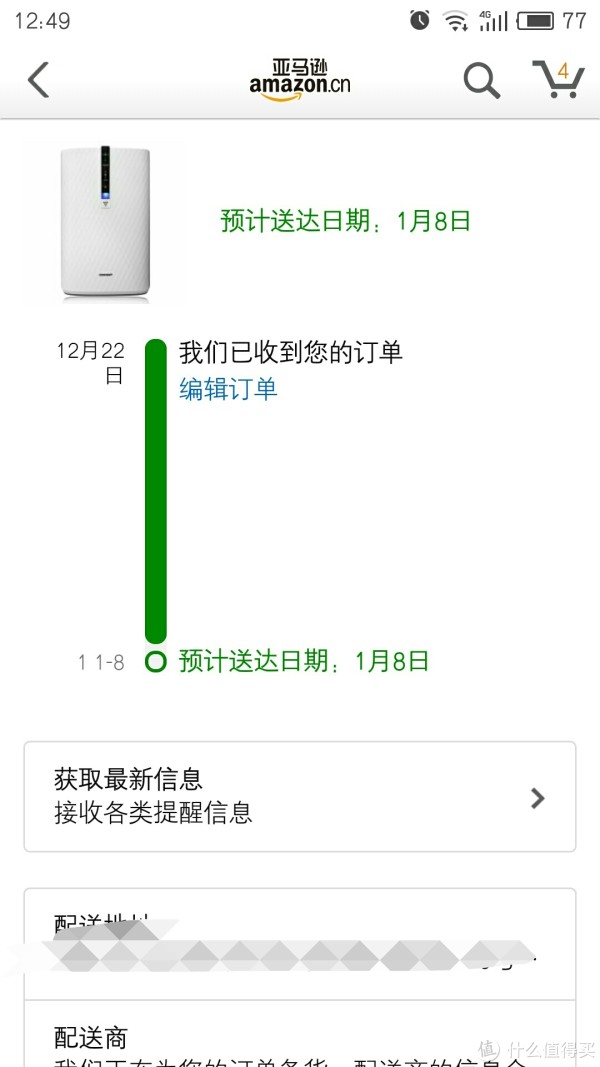Viewport: 600px width, 1067px height.
Task: Click the open circle delivery marker
Action: click(x=156, y=661)
